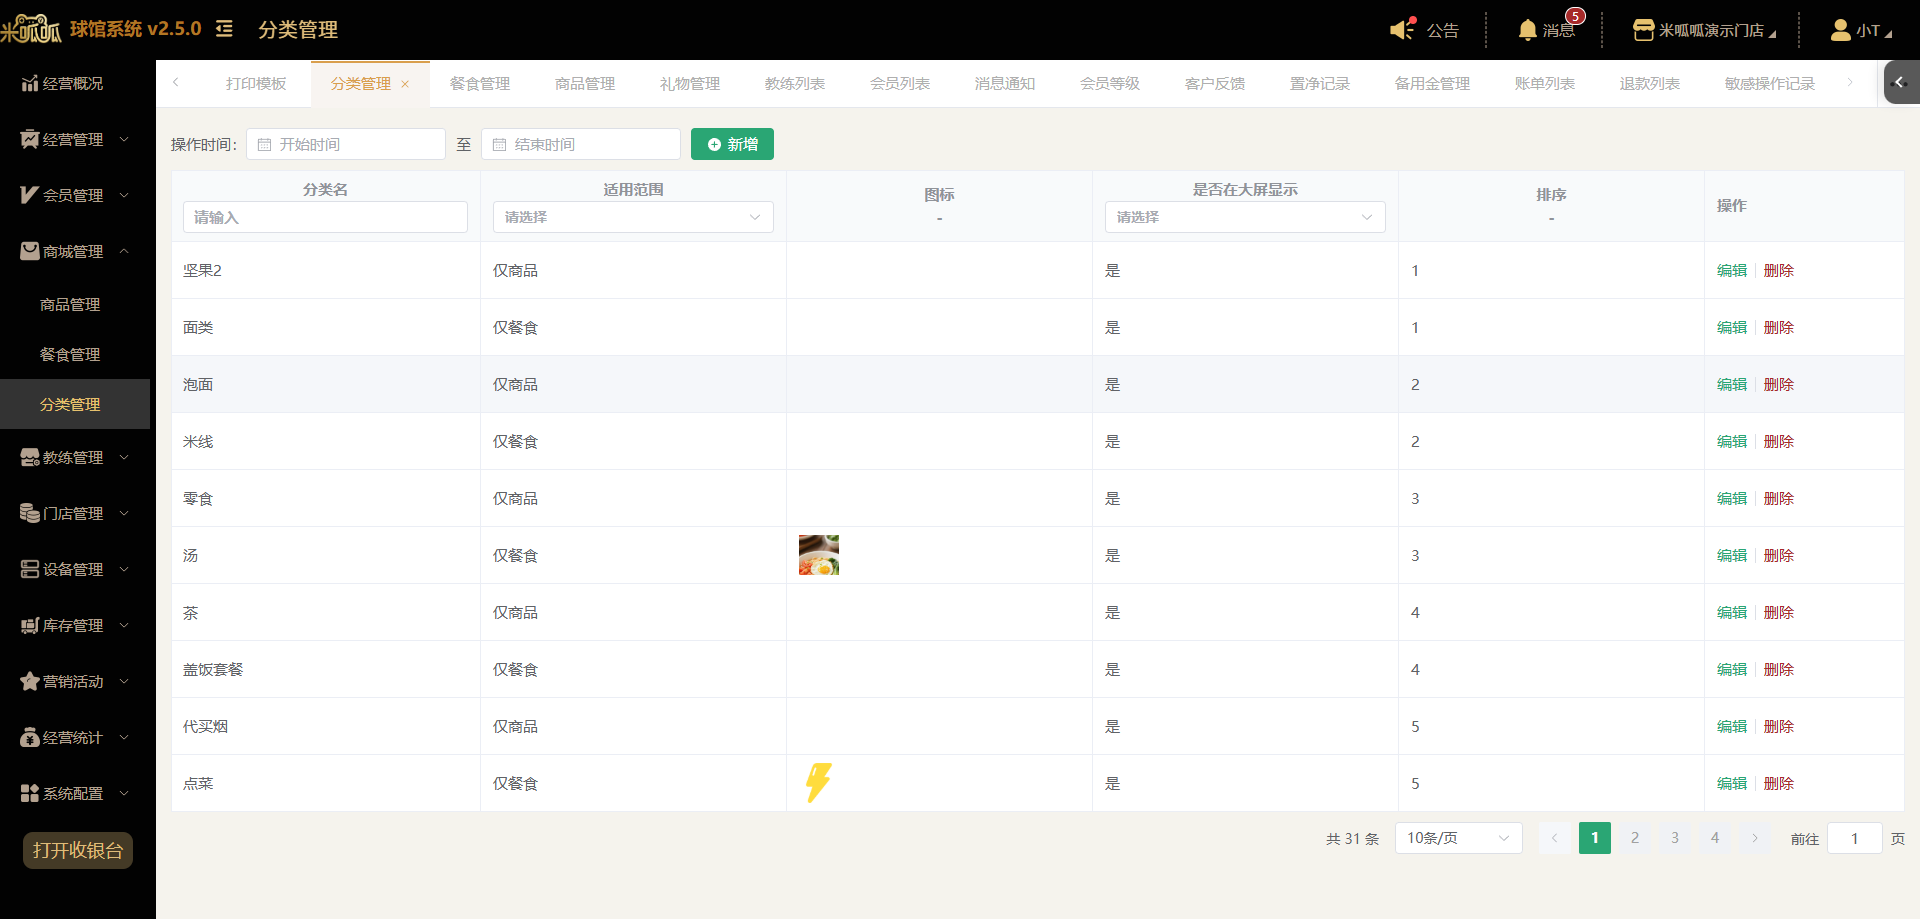Viewport: 1920px width, 919px height.
Task: Click the 汤 category food thumbnail
Action: point(819,555)
